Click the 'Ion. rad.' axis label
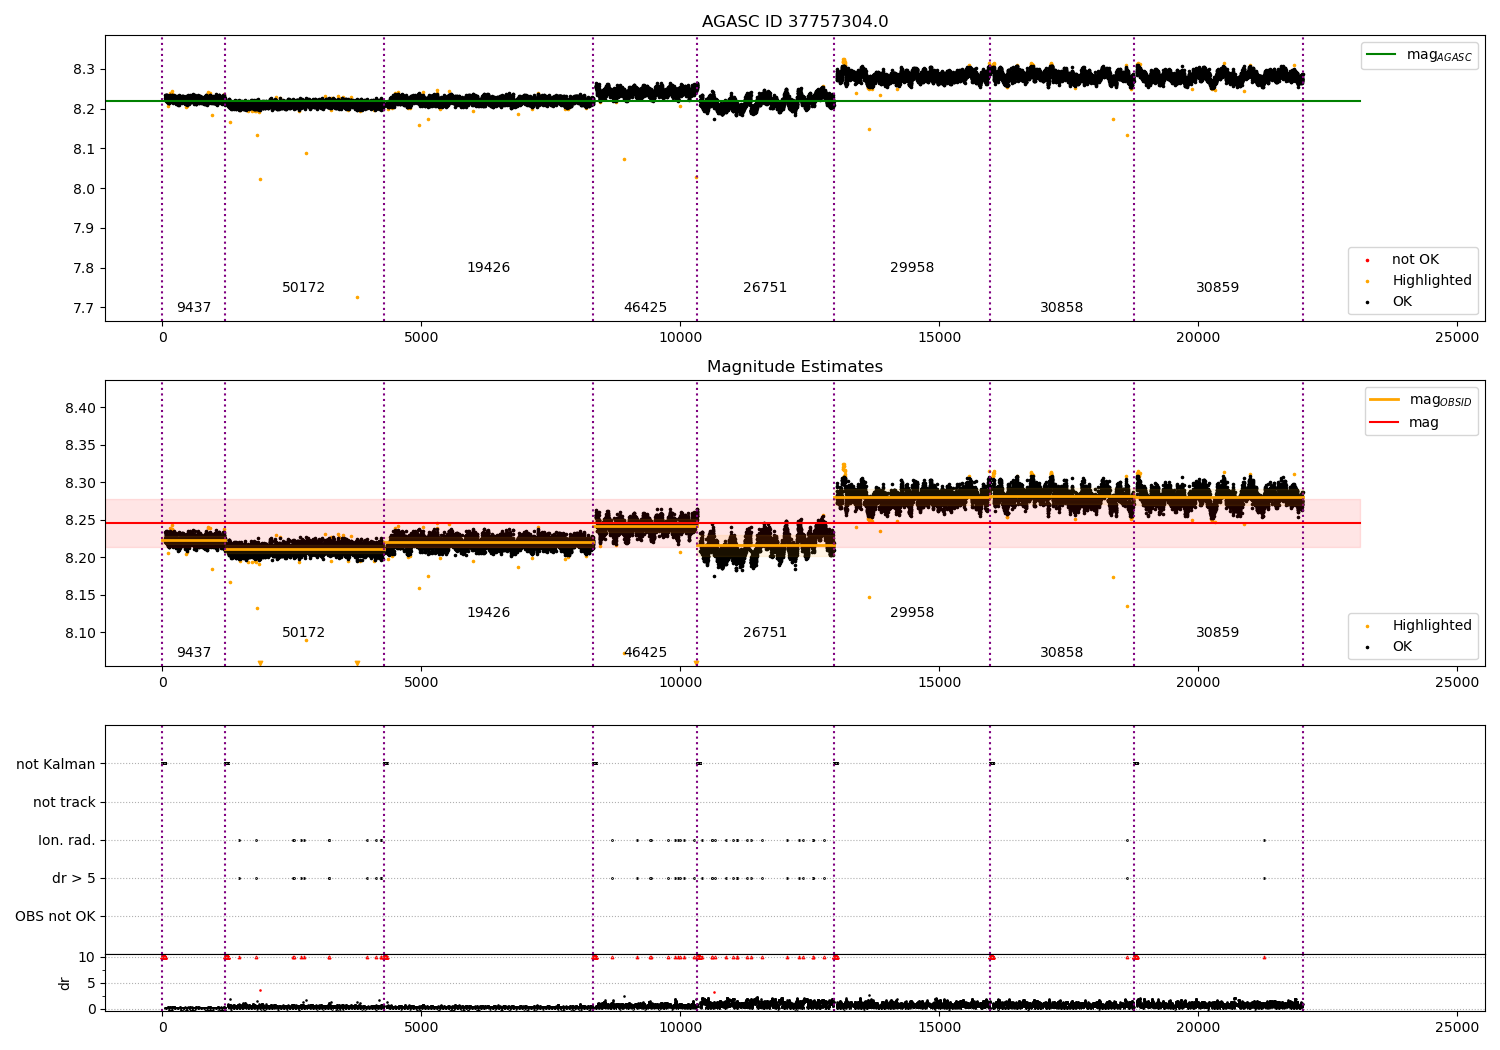1500x1050 pixels. (67, 840)
